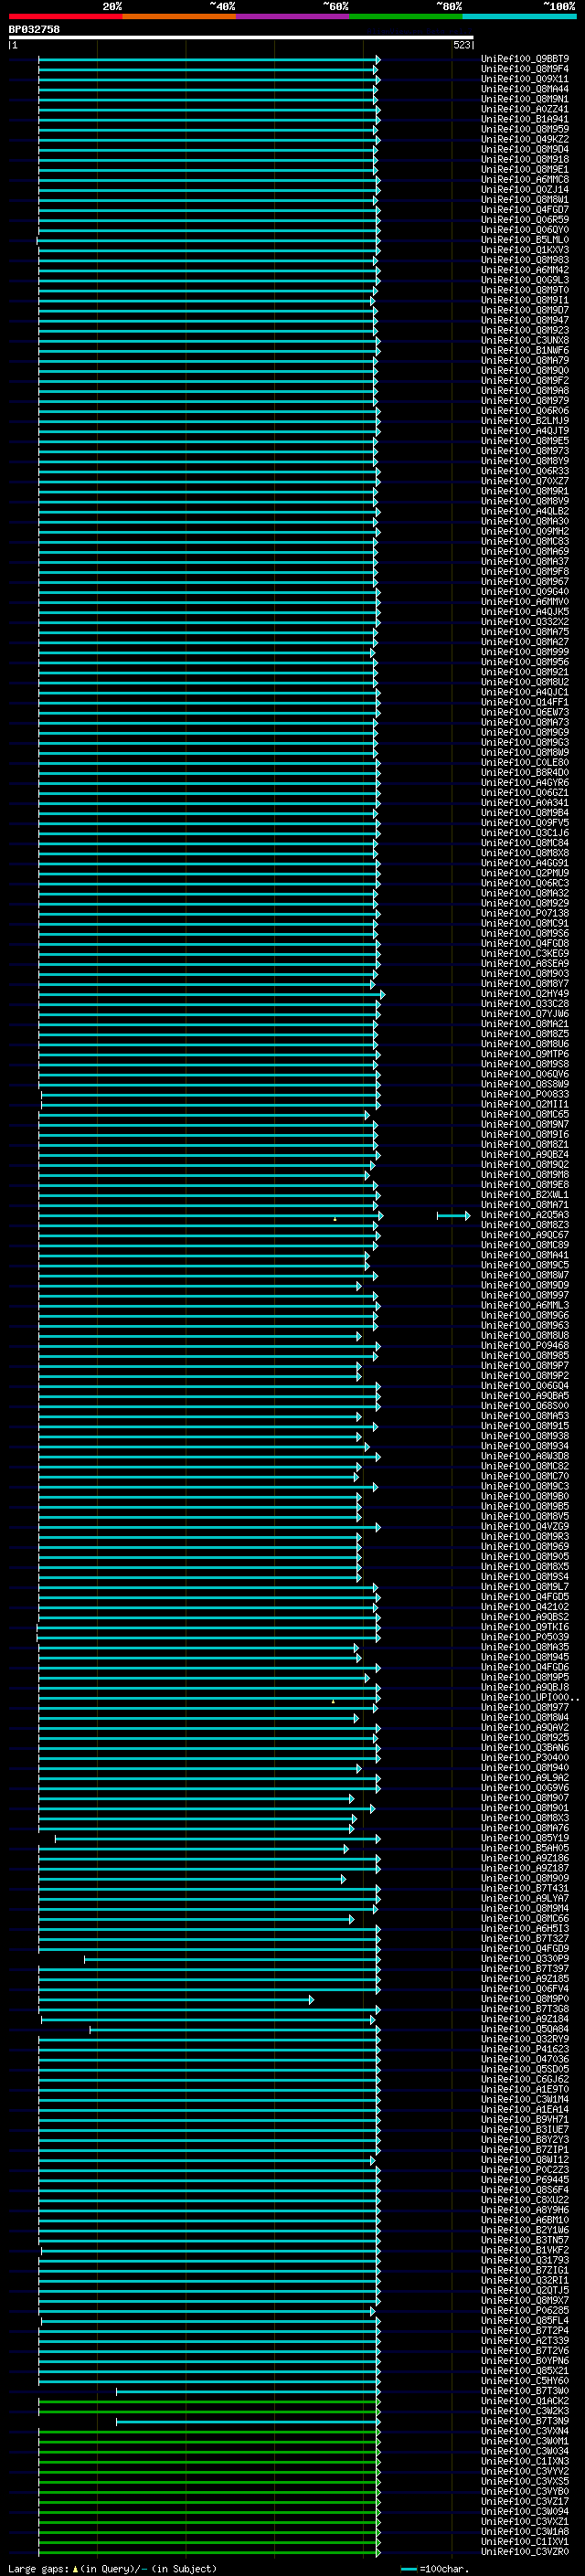
Task: Select hit label UniRef100_Q330P9
Action: pos(525,1959)
